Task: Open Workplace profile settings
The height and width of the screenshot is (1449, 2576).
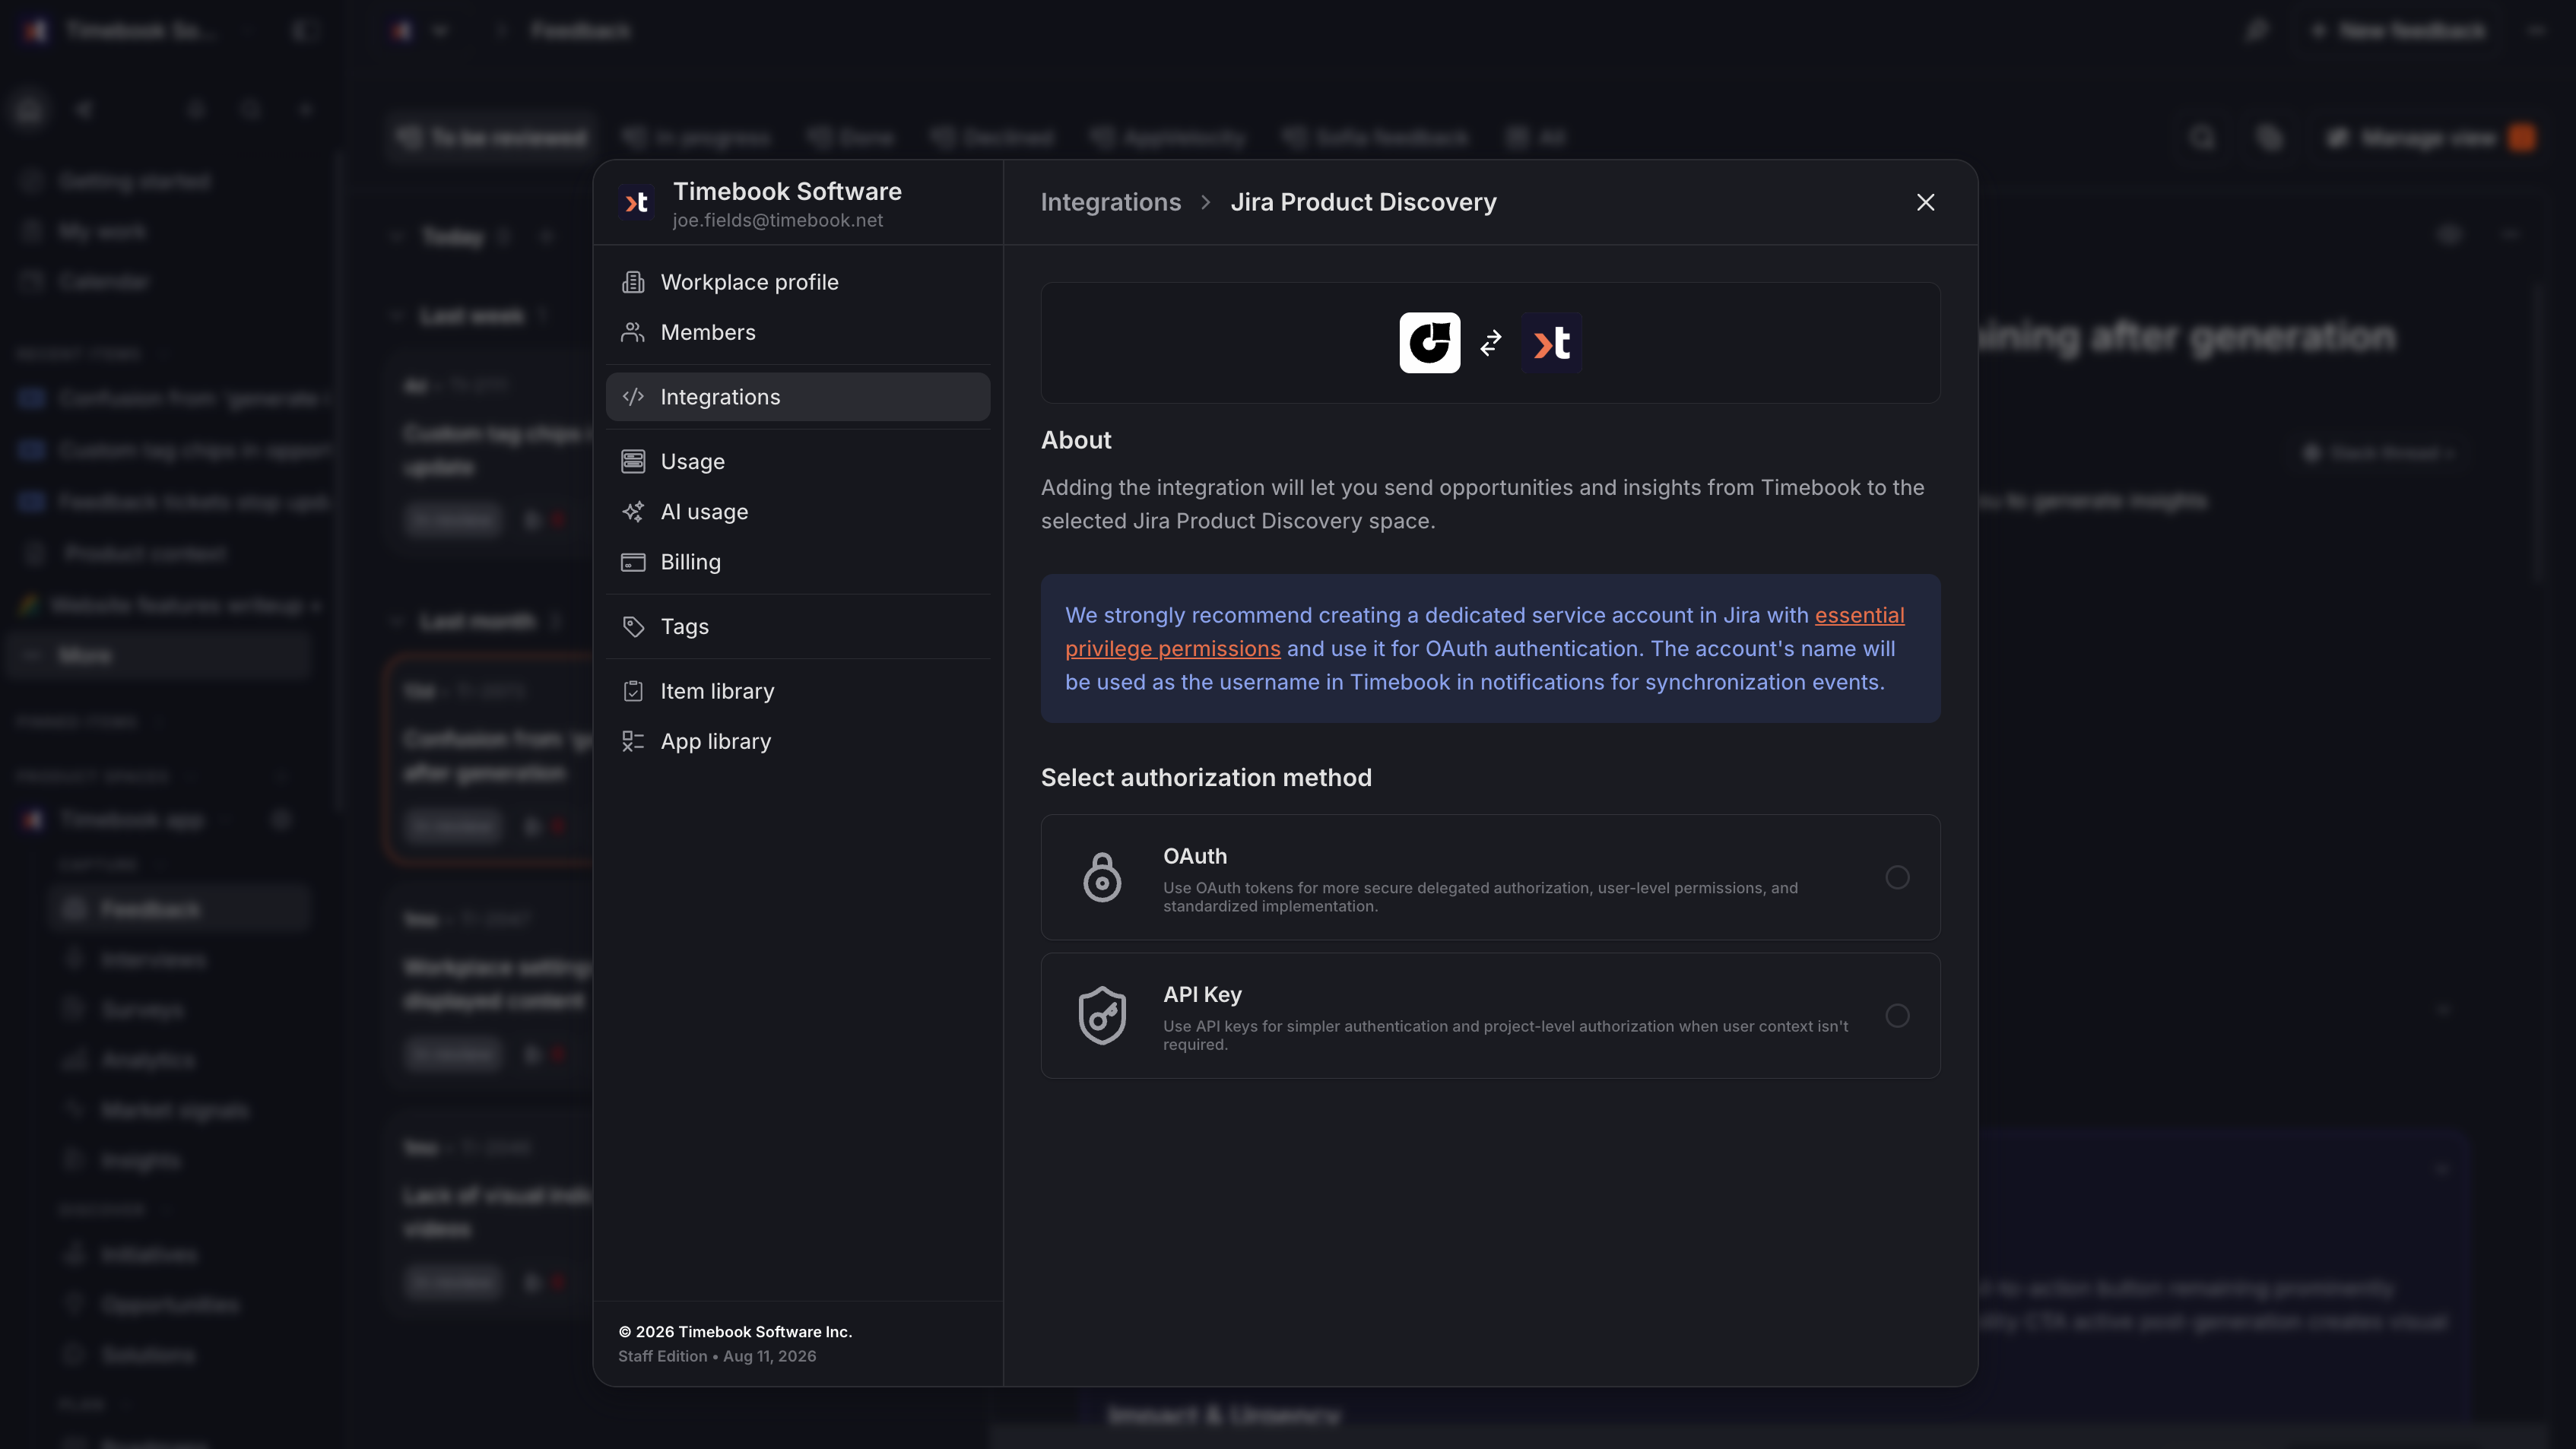Action: pos(797,282)
